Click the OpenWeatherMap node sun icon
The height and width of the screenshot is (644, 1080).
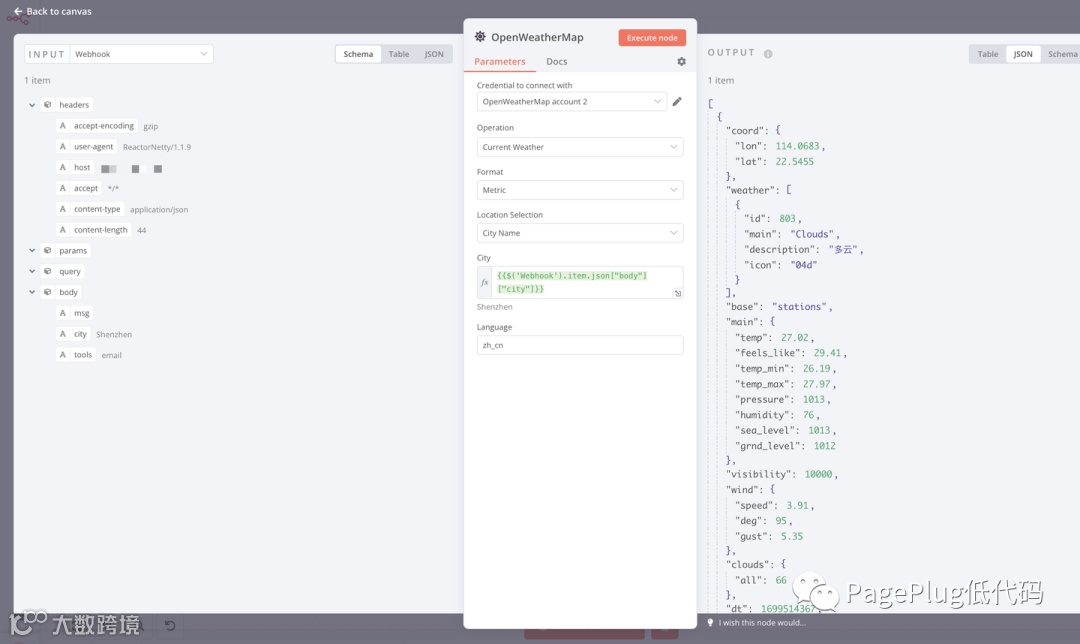click(480, 37)
